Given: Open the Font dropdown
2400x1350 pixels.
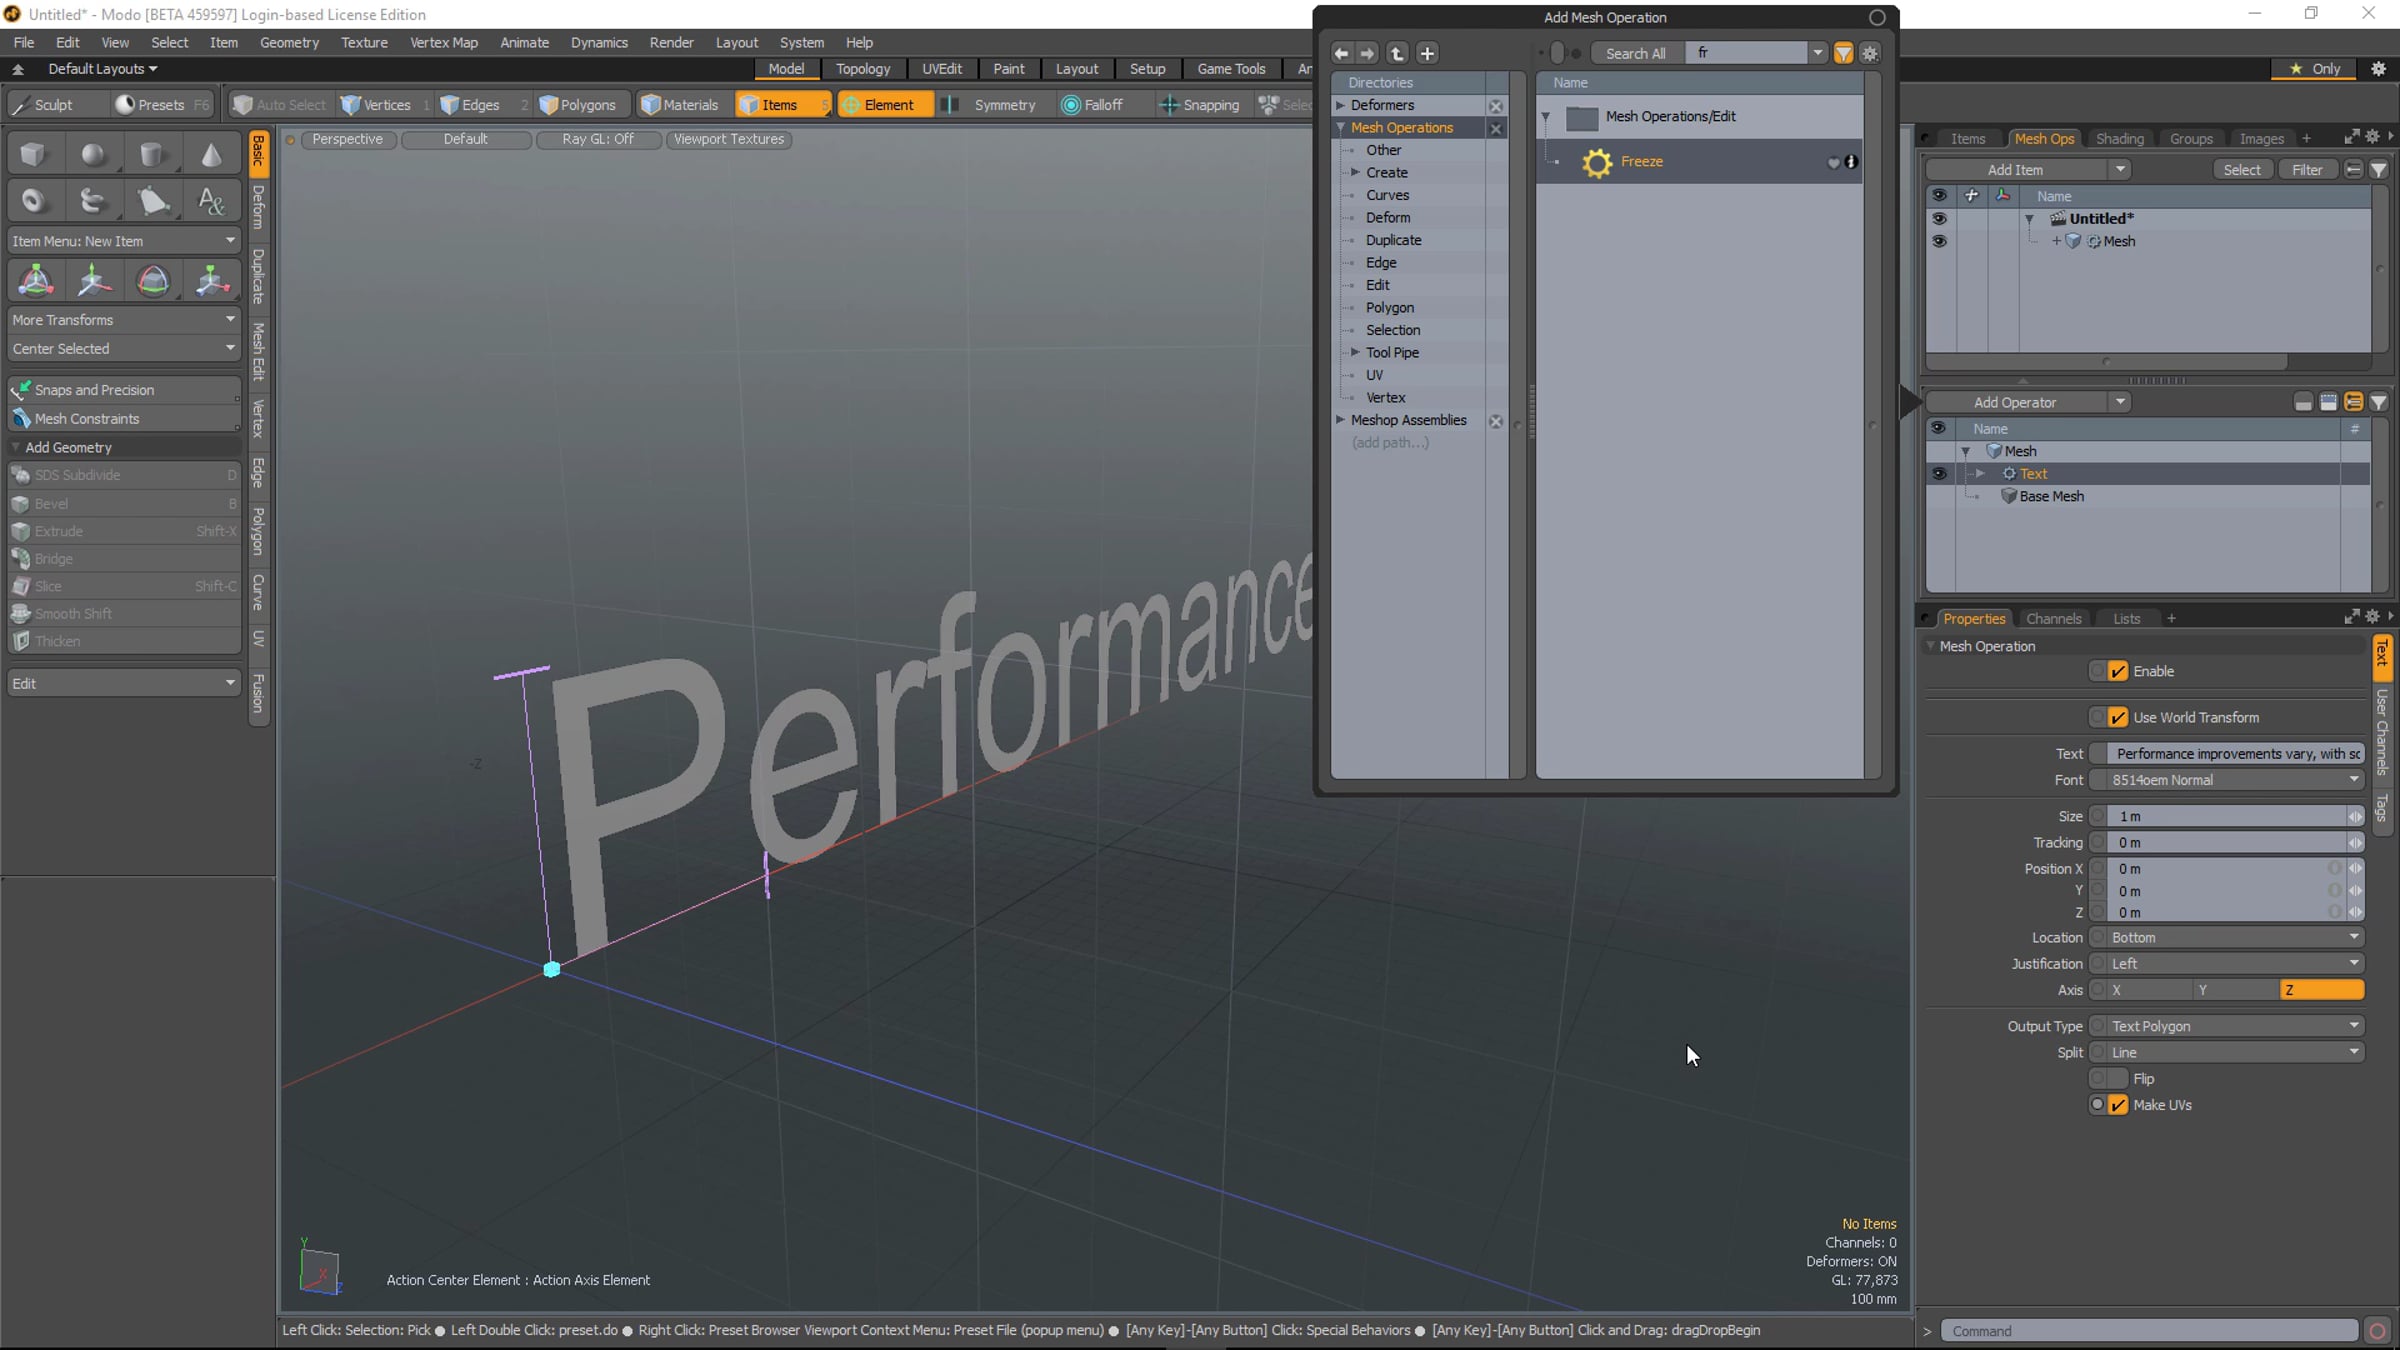Looking at the screenshot, I should [2235, 780].
